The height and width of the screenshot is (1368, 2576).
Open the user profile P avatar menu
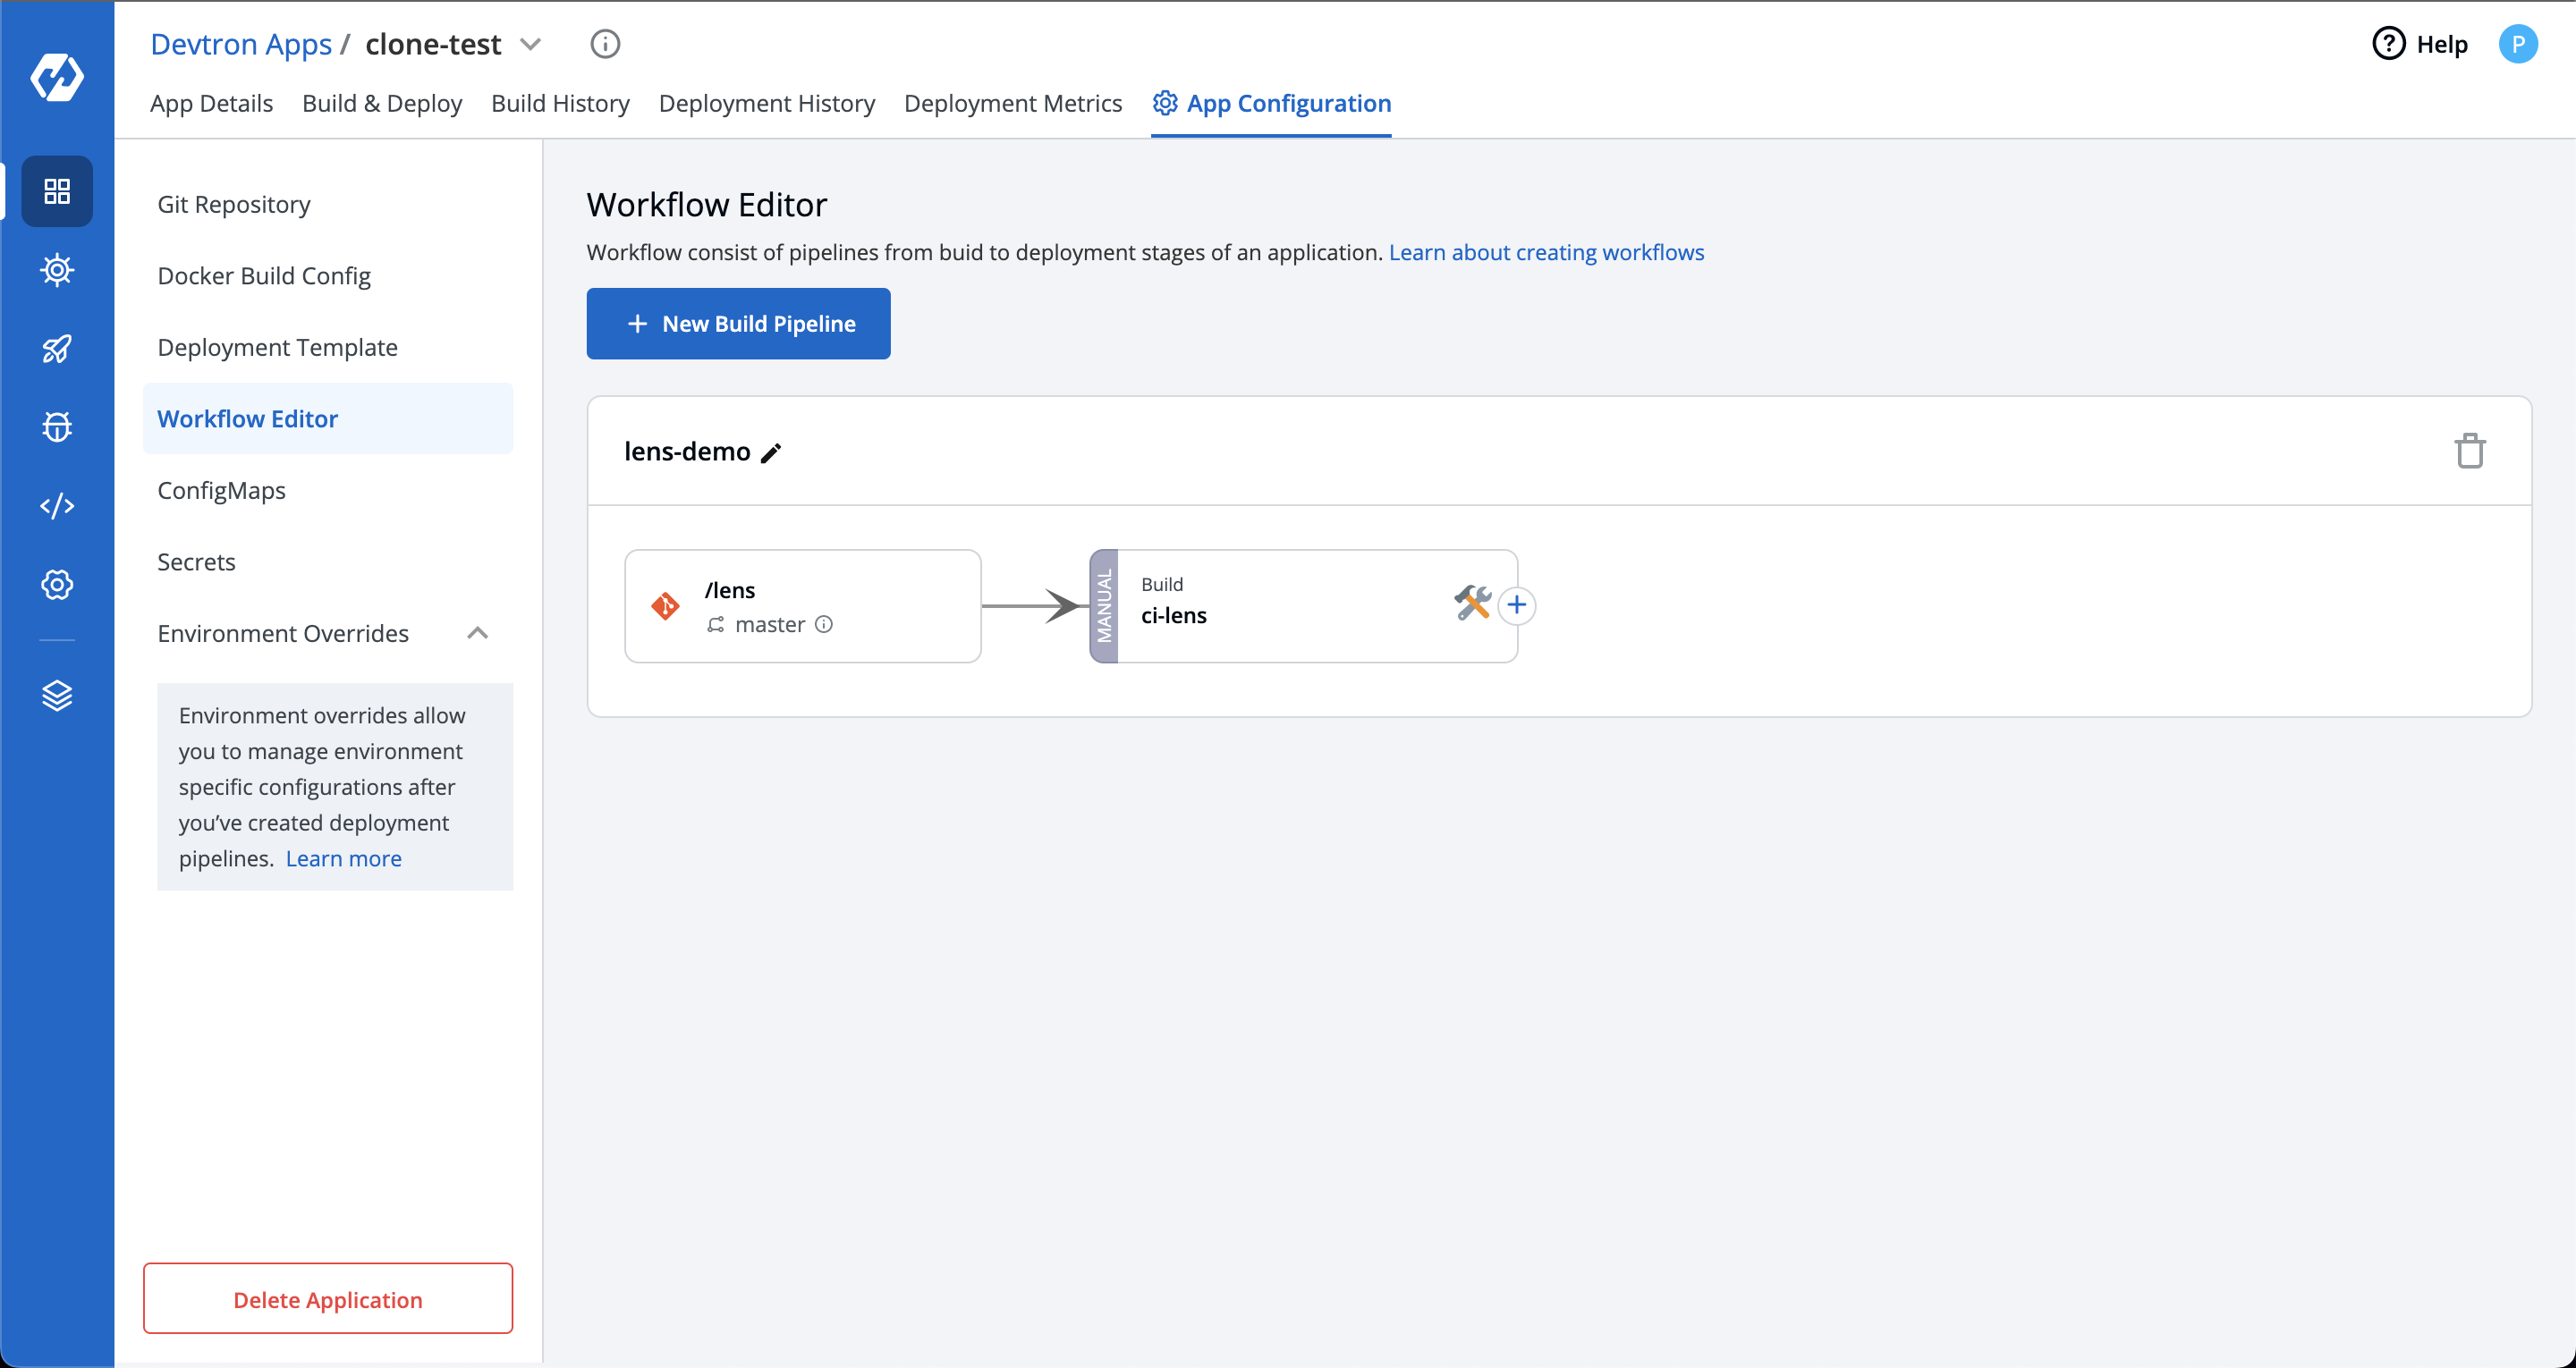pos(2517,44)
